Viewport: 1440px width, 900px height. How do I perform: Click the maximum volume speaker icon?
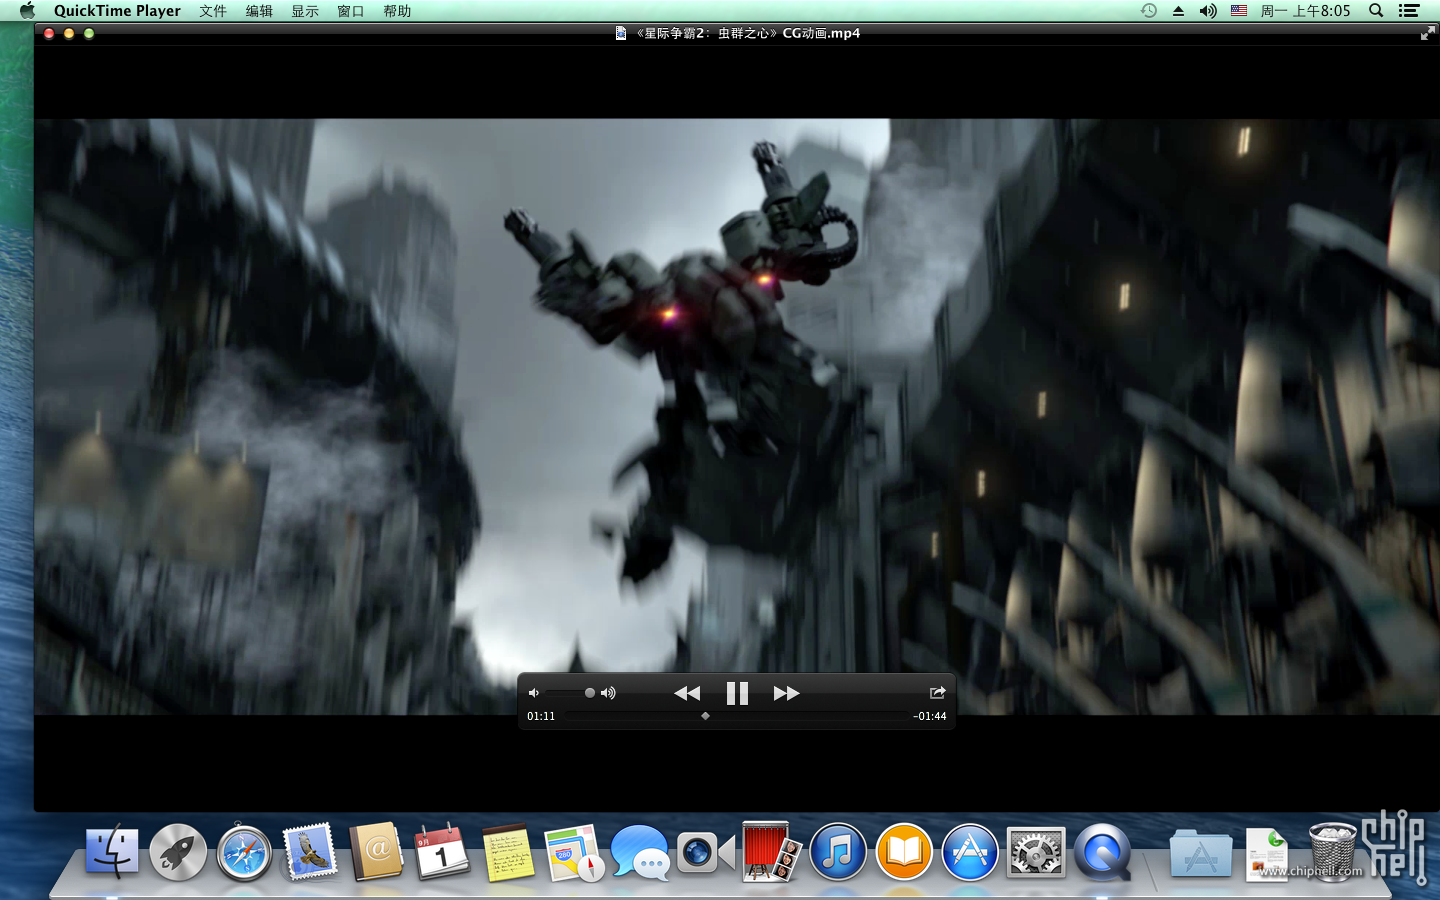(608, 693)
